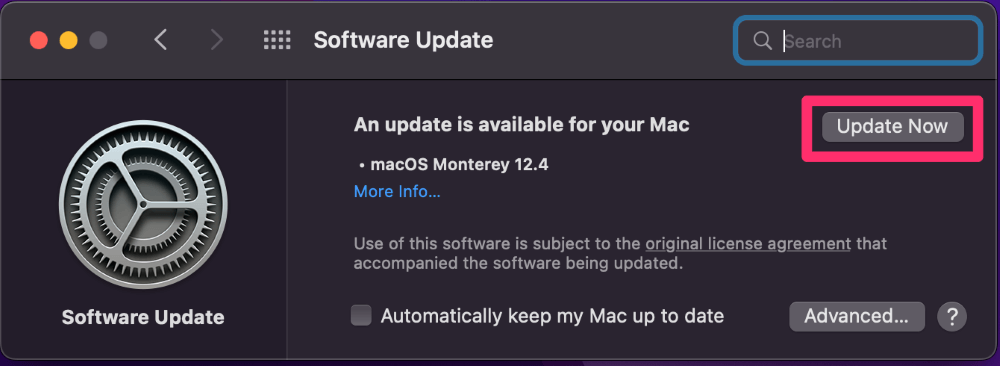Show all preferences via grid icon
Viewport: 1000px width, 366px height.
pyautogui.click(x=277, y=40)
